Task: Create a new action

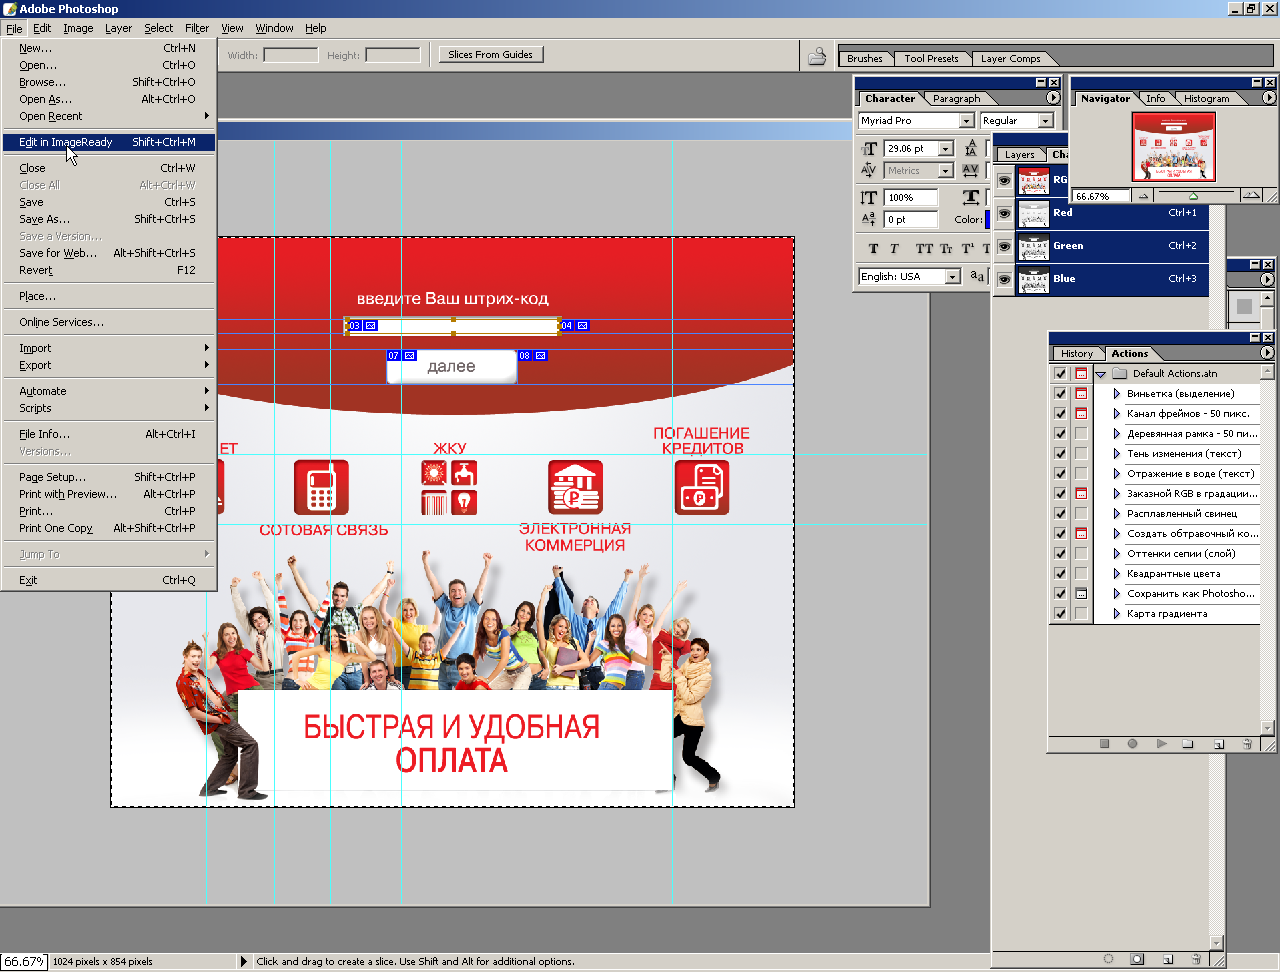Action: pos(1219,744)
